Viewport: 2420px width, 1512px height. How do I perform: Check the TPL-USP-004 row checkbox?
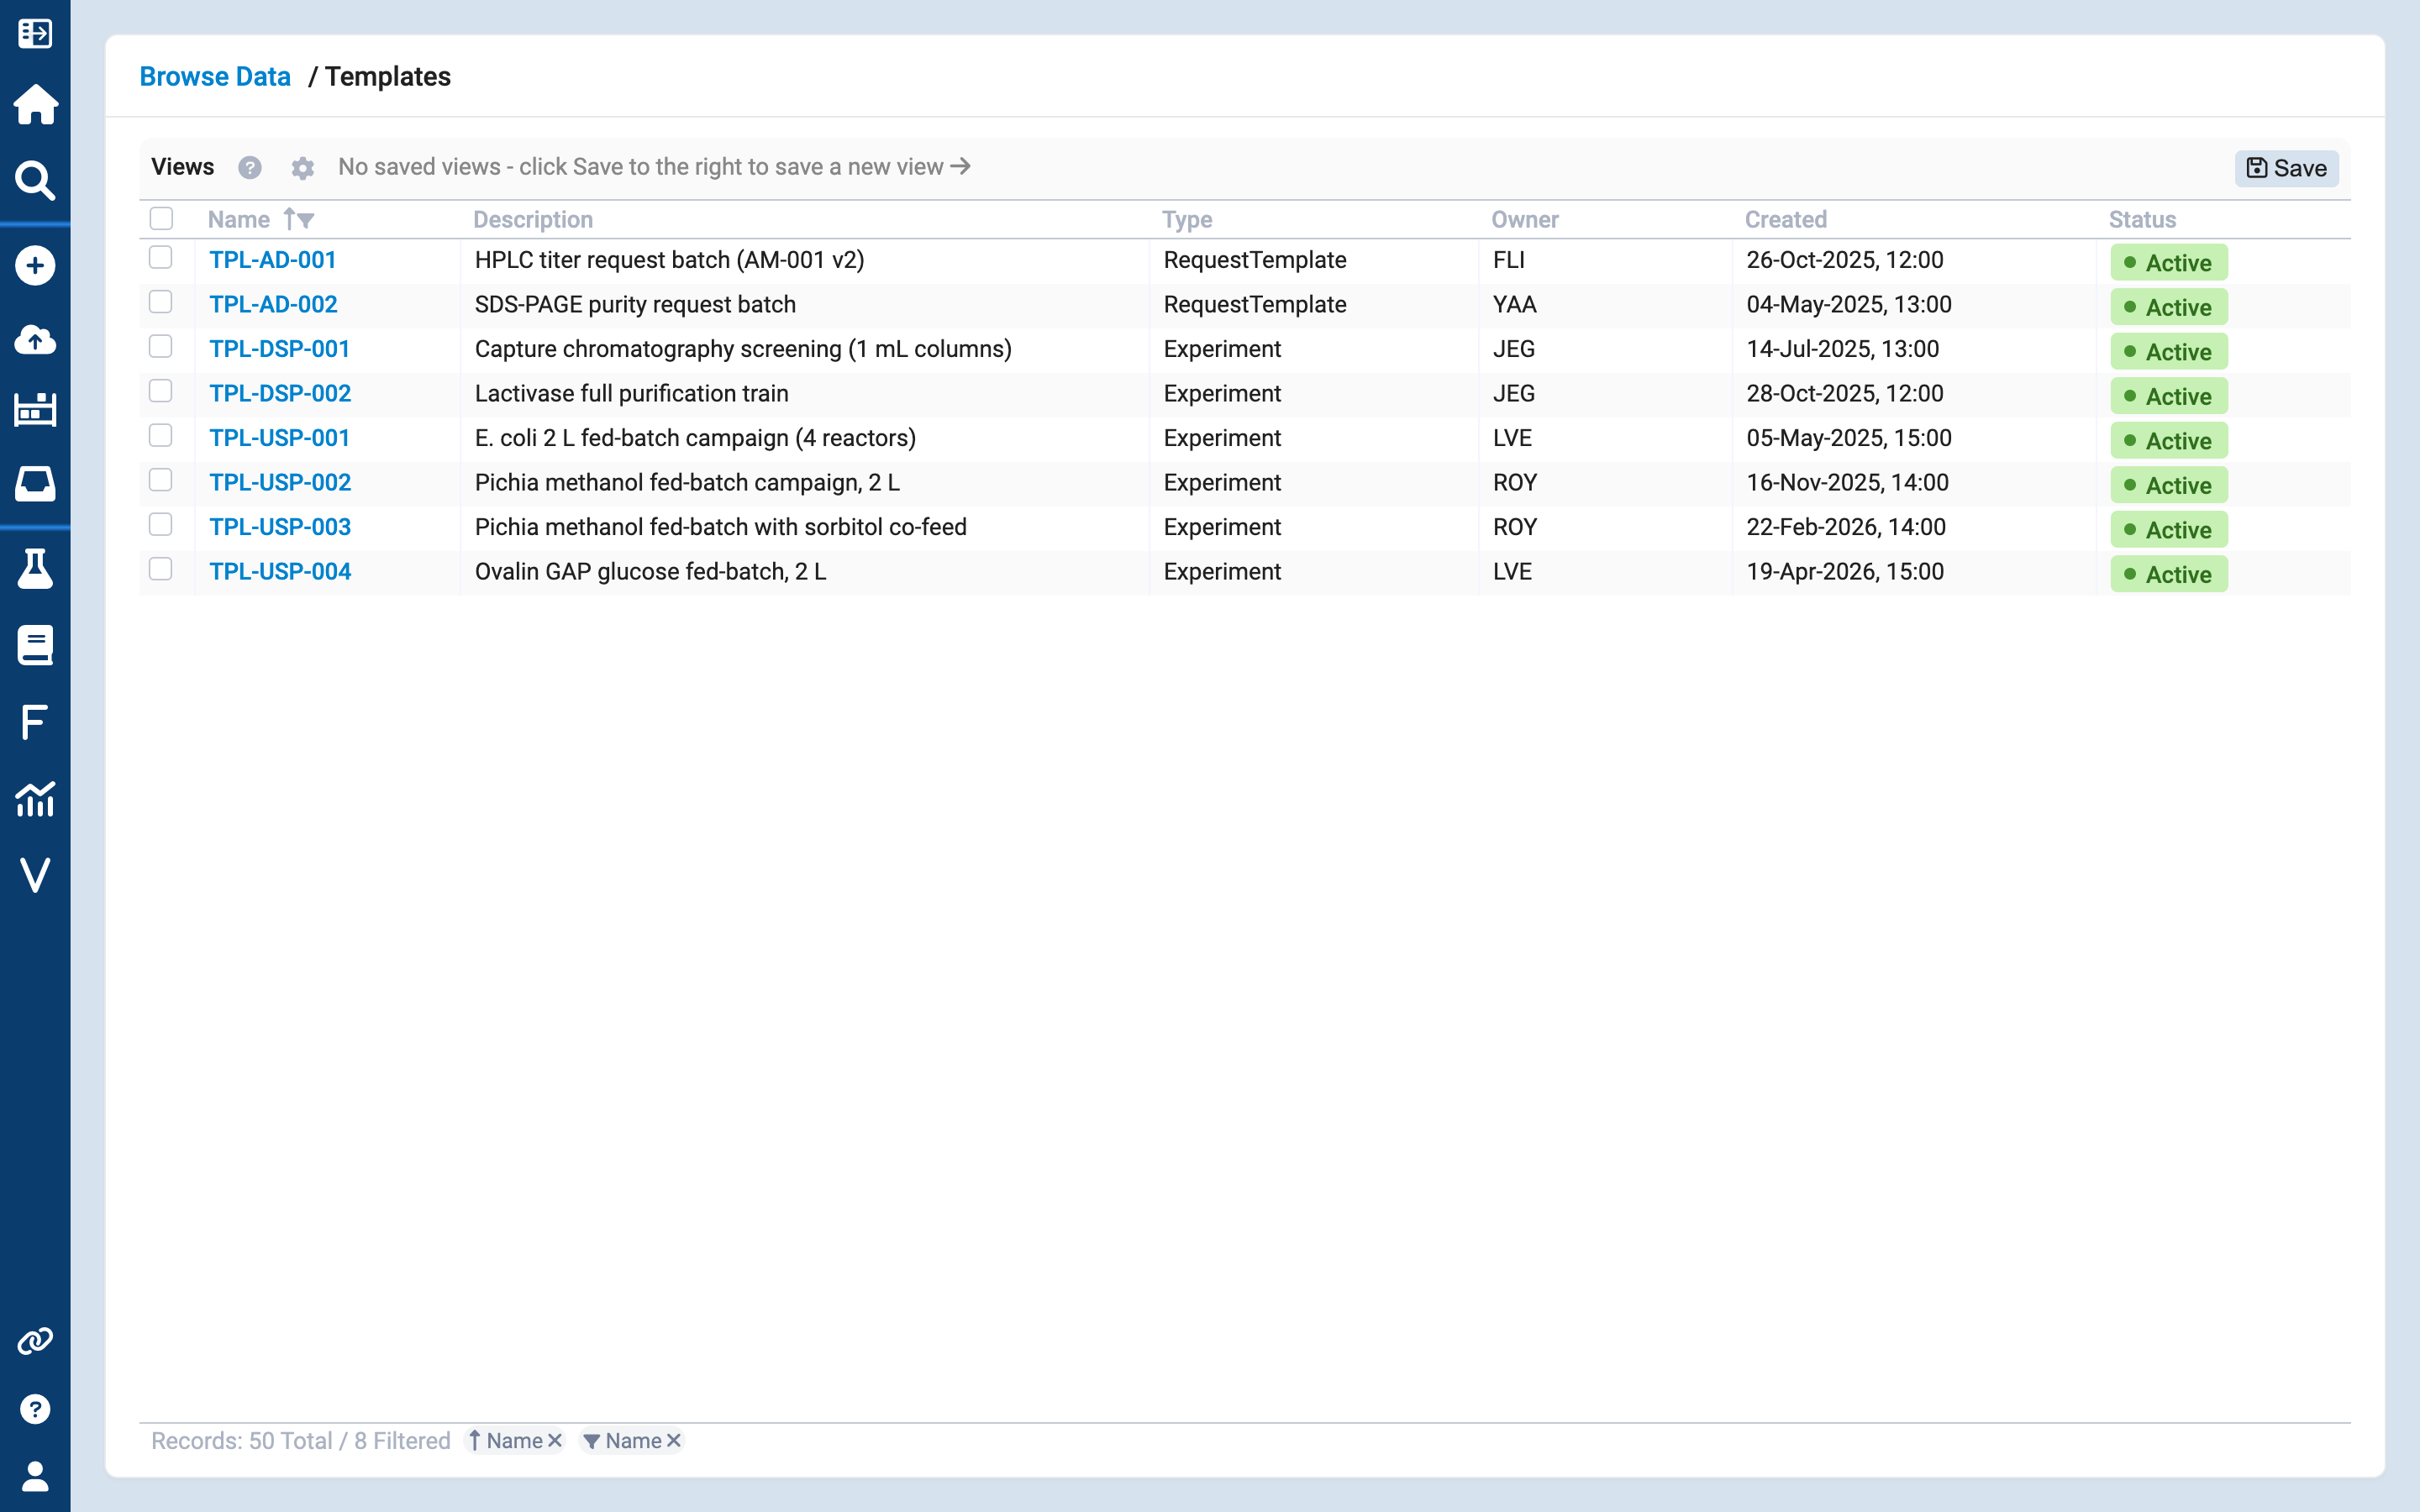[161, 569]
